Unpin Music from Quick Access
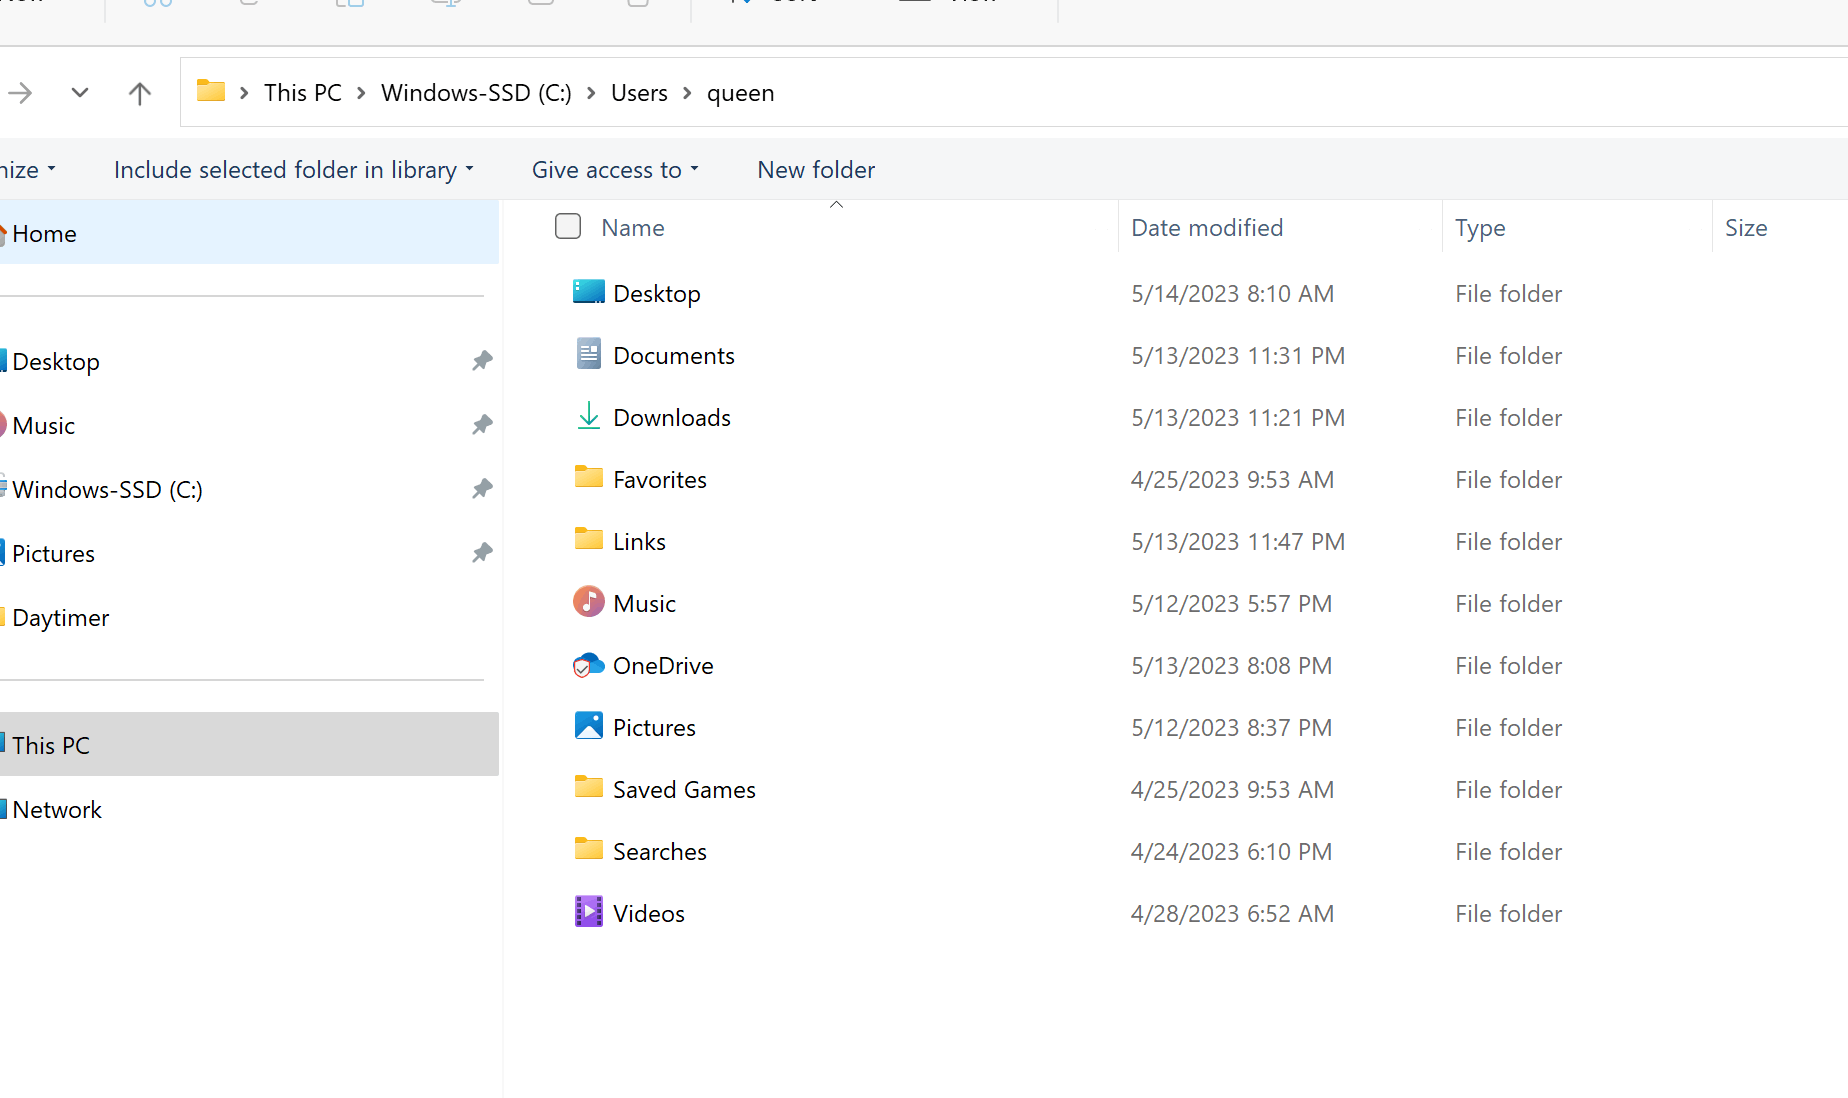 click(x=482, y=425)
